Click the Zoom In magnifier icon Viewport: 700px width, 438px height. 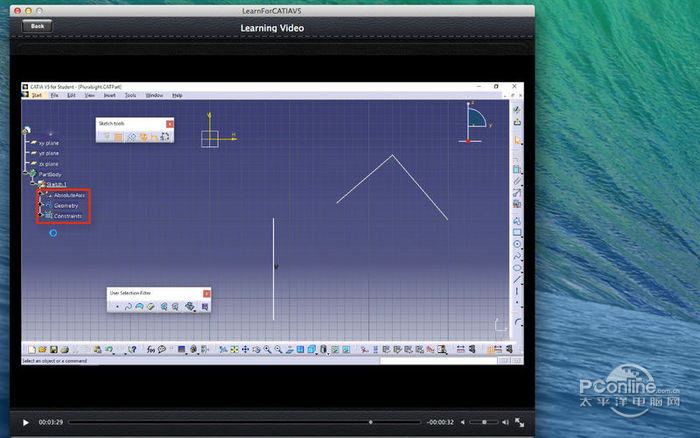[x=267, y=349]
